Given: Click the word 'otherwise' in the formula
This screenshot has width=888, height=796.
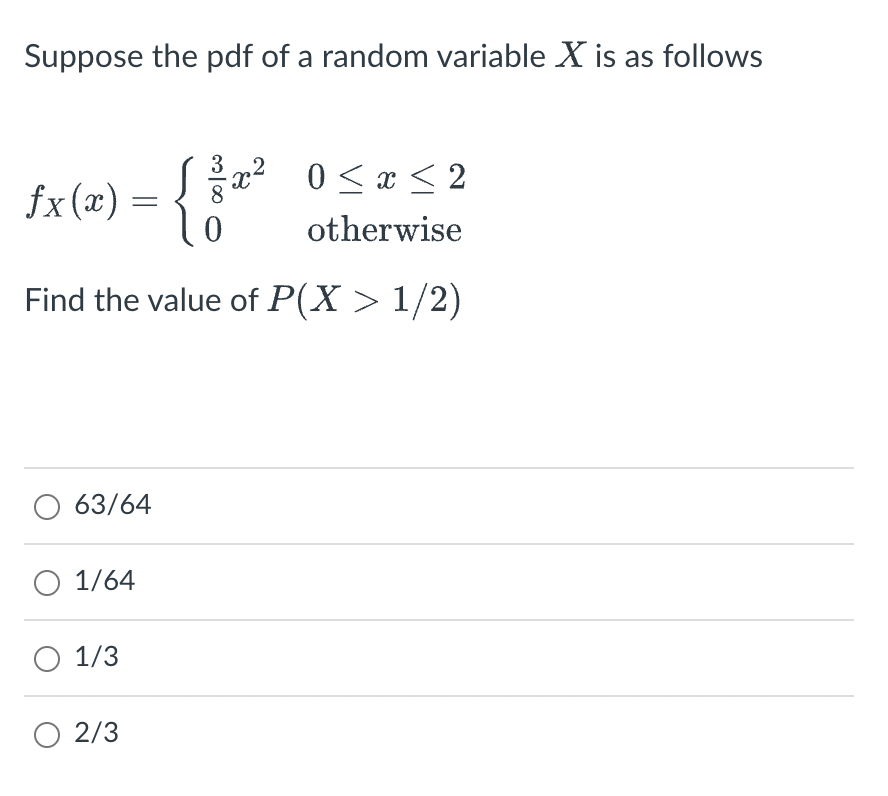Looking at the screenshot, I should coord(385,230).
